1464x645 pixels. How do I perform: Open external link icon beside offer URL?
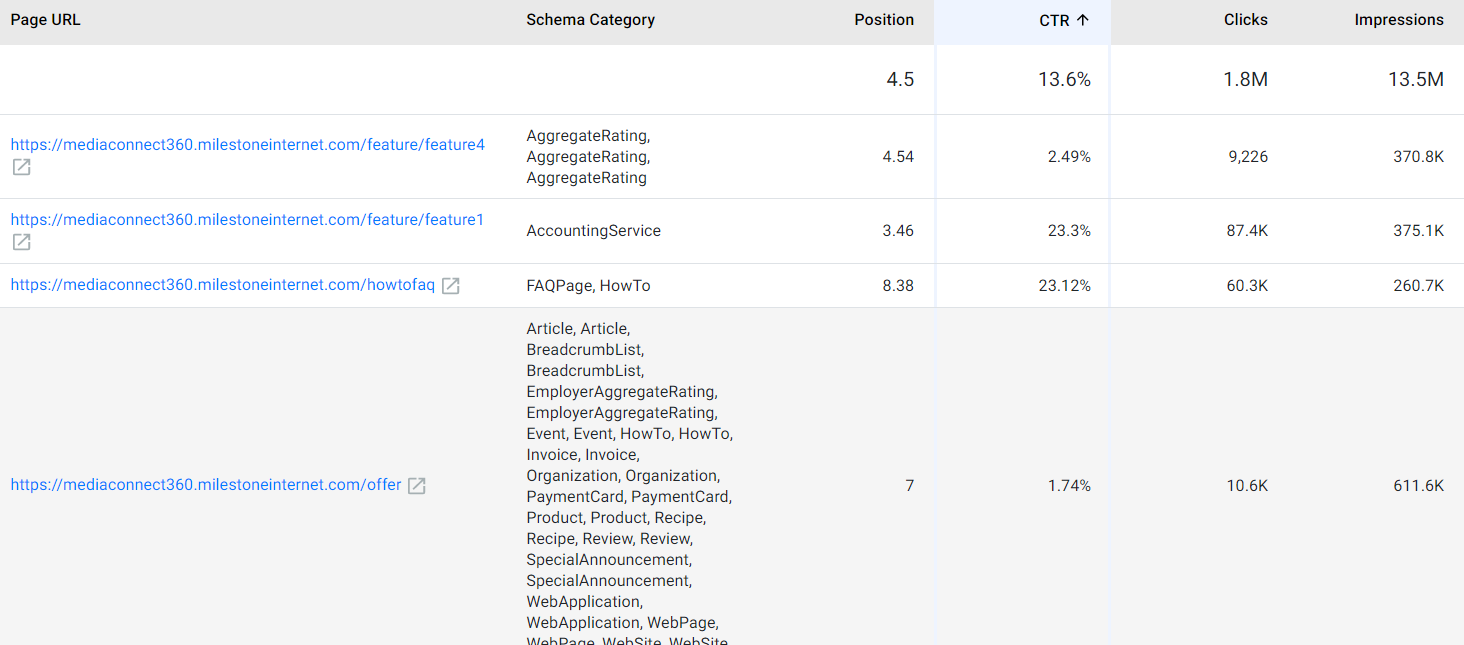(417, 486)
